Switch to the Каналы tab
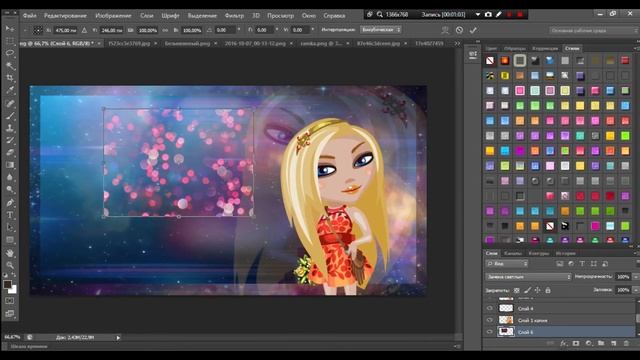640x360 pixels. pos(513,253)
